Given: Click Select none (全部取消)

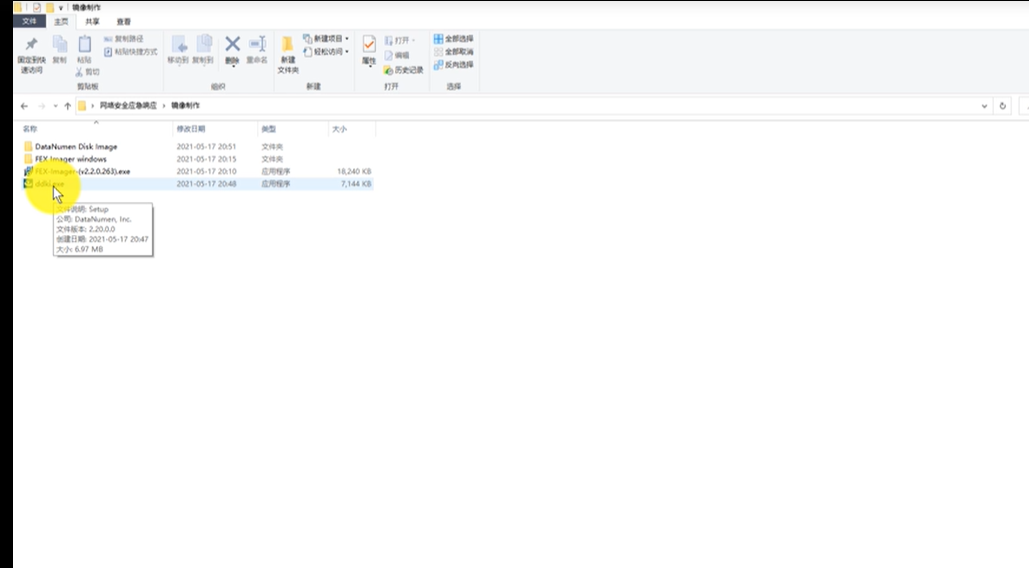Looking at the screenshot, I should (x=453, y=52).
